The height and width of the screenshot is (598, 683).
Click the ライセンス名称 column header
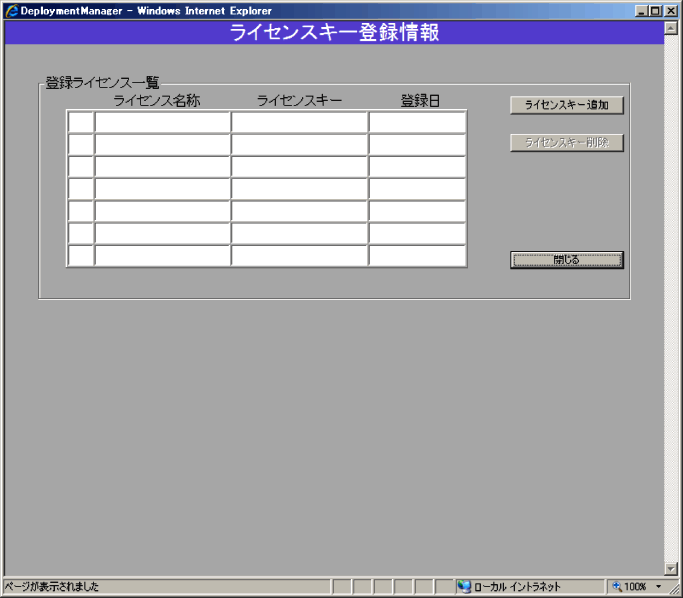pos(157,101)
